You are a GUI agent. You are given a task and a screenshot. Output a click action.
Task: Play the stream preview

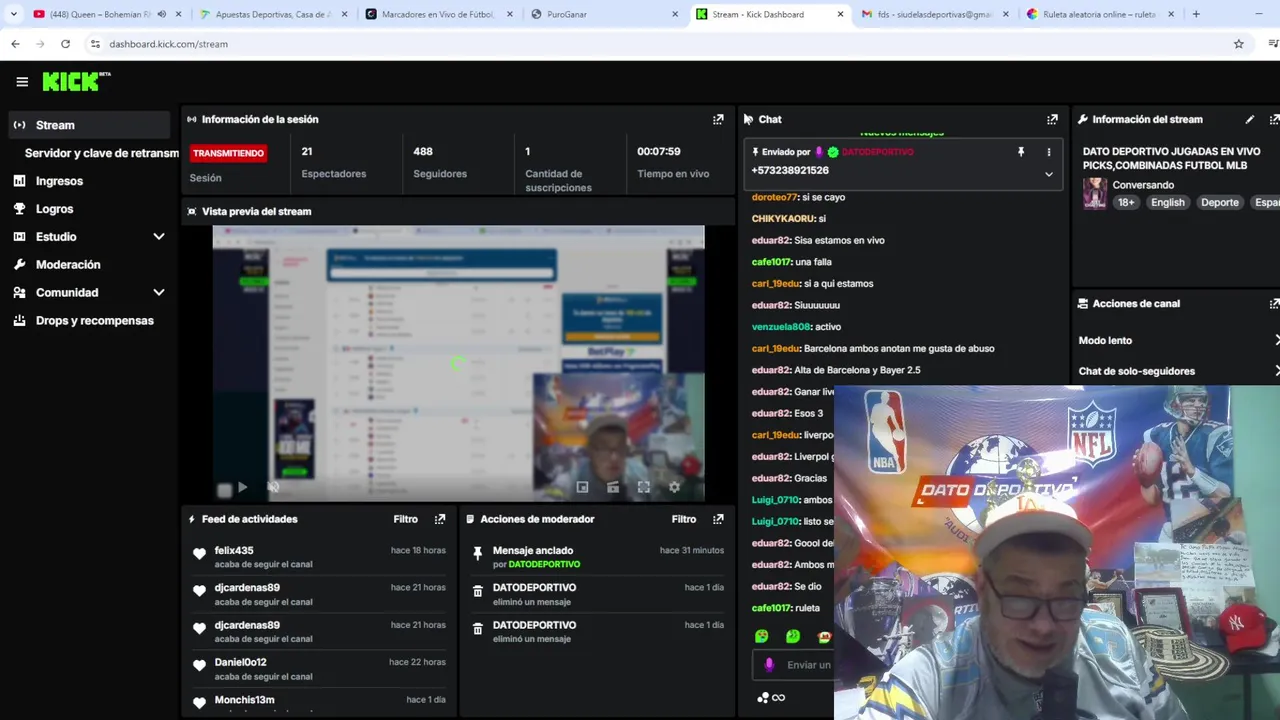tap(242, 487)
